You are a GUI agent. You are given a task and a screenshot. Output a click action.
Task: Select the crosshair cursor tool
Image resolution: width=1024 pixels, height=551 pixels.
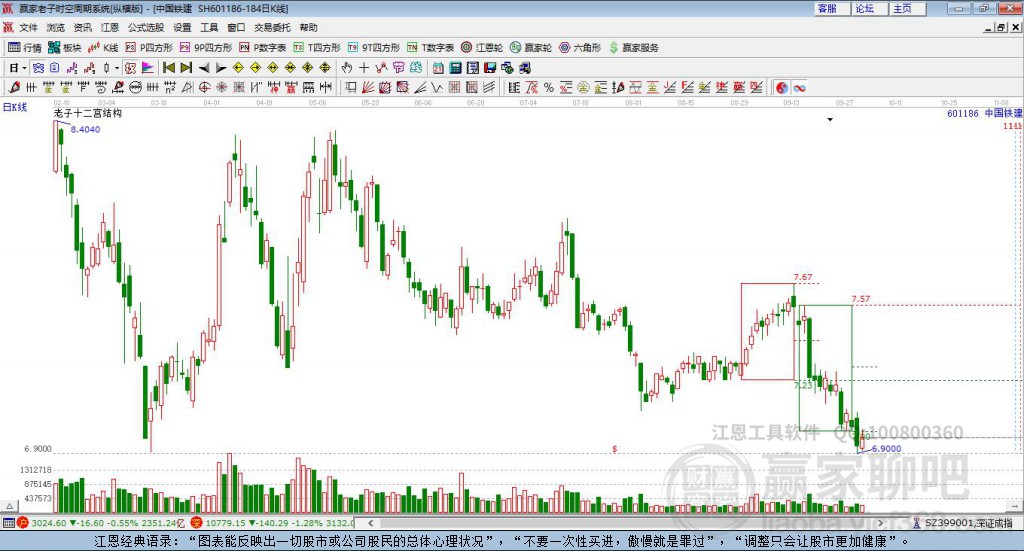click(x=364, y=68)
